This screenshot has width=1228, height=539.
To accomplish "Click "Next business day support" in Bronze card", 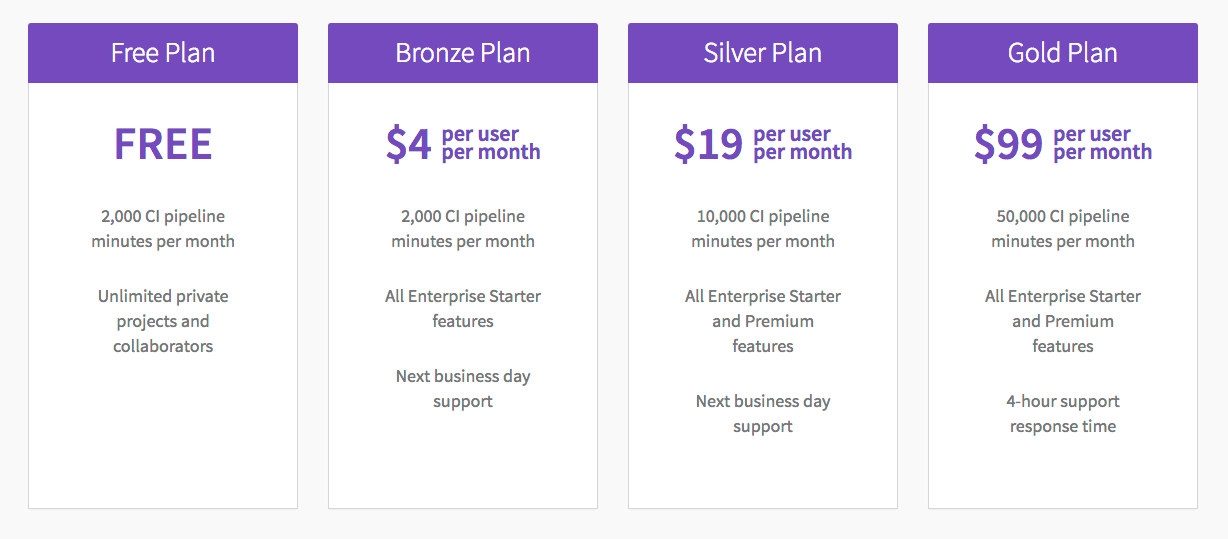I will pos(463,388).
